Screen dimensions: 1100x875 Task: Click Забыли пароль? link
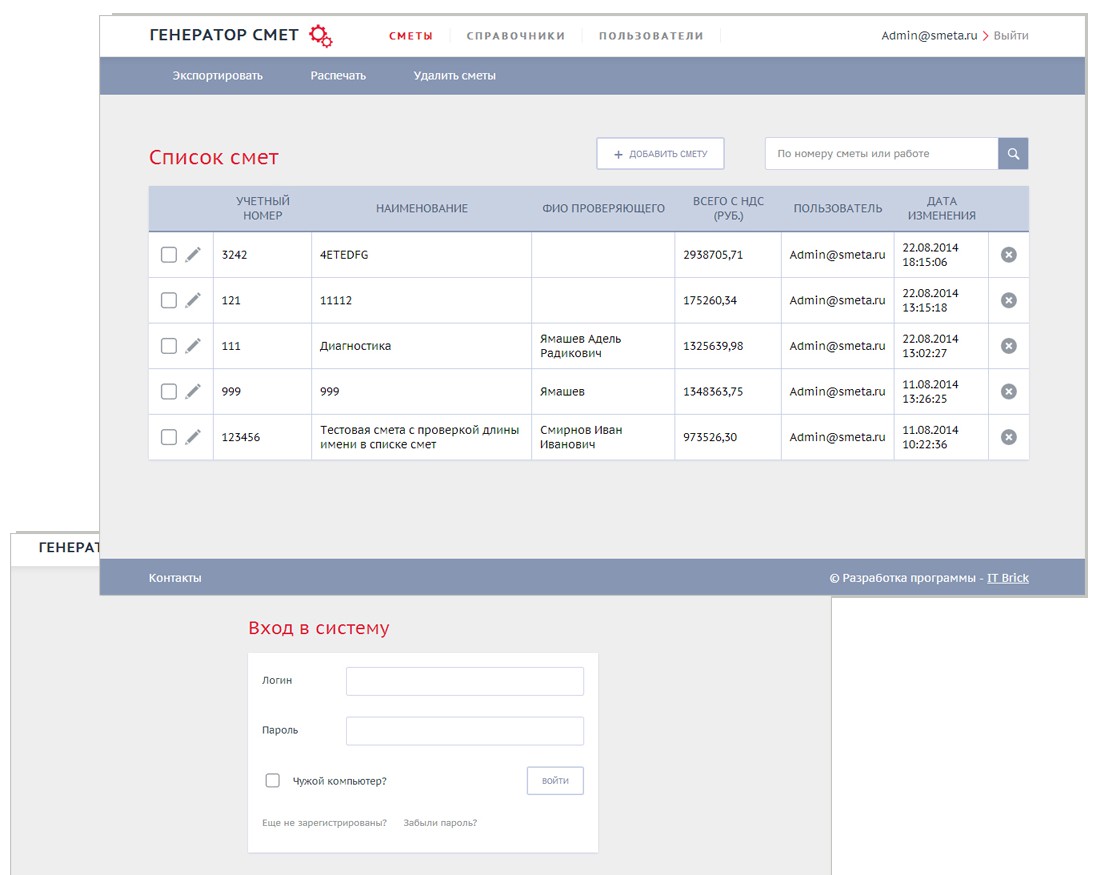tap(440, 823)
